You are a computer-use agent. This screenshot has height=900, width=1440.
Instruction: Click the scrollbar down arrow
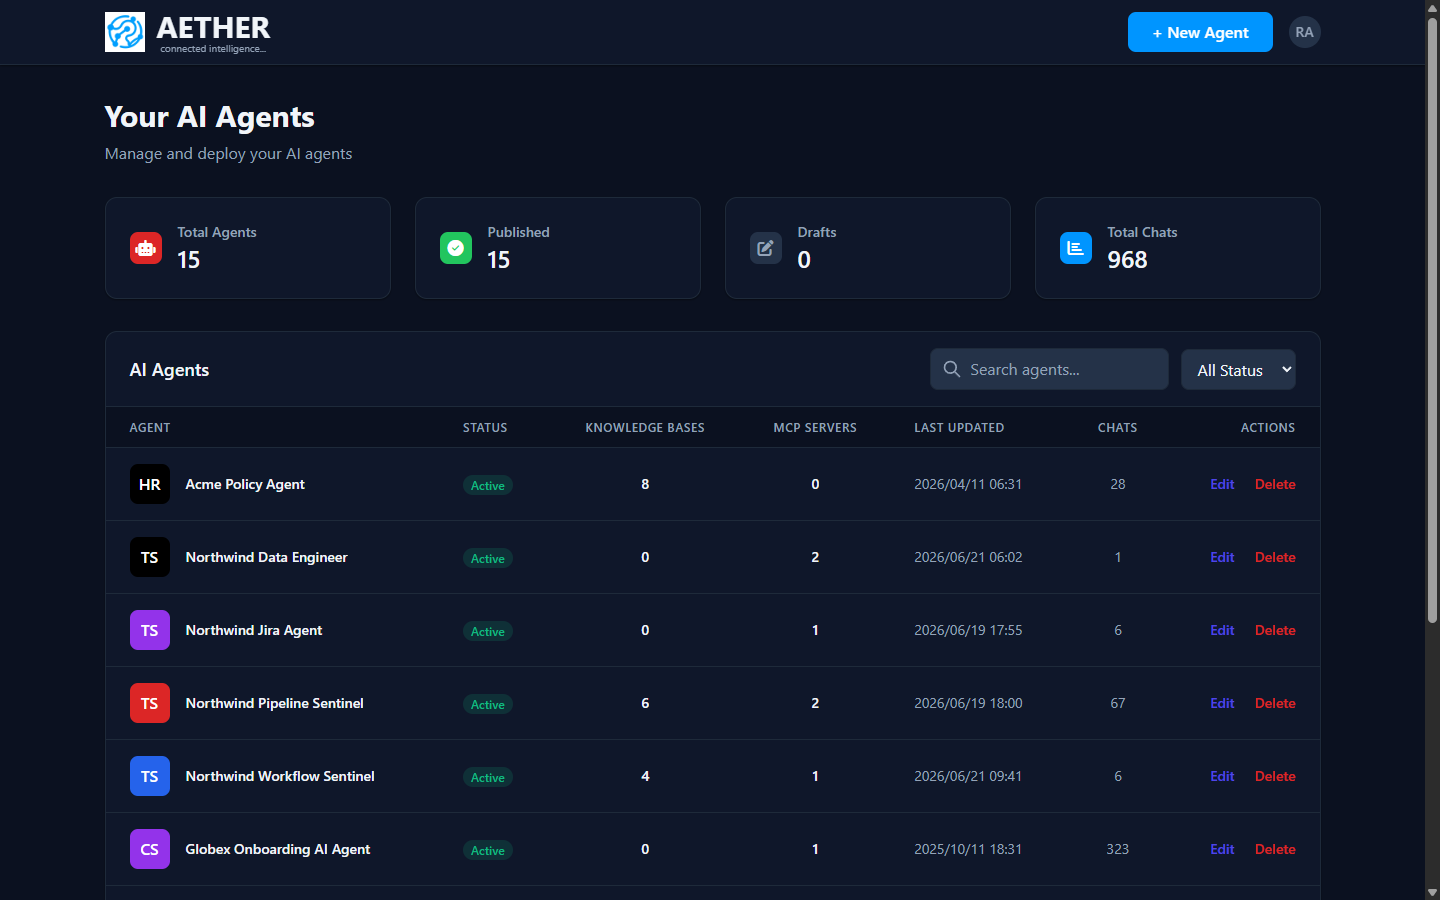click(1432, 892)
